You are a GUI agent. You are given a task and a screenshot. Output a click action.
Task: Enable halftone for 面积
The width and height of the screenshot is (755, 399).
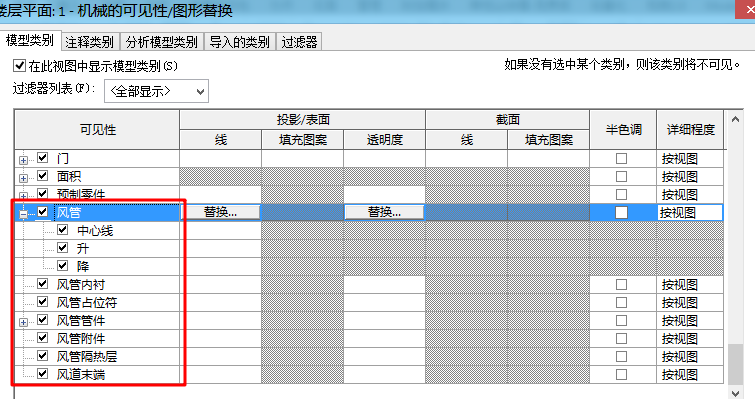(622, 177)
